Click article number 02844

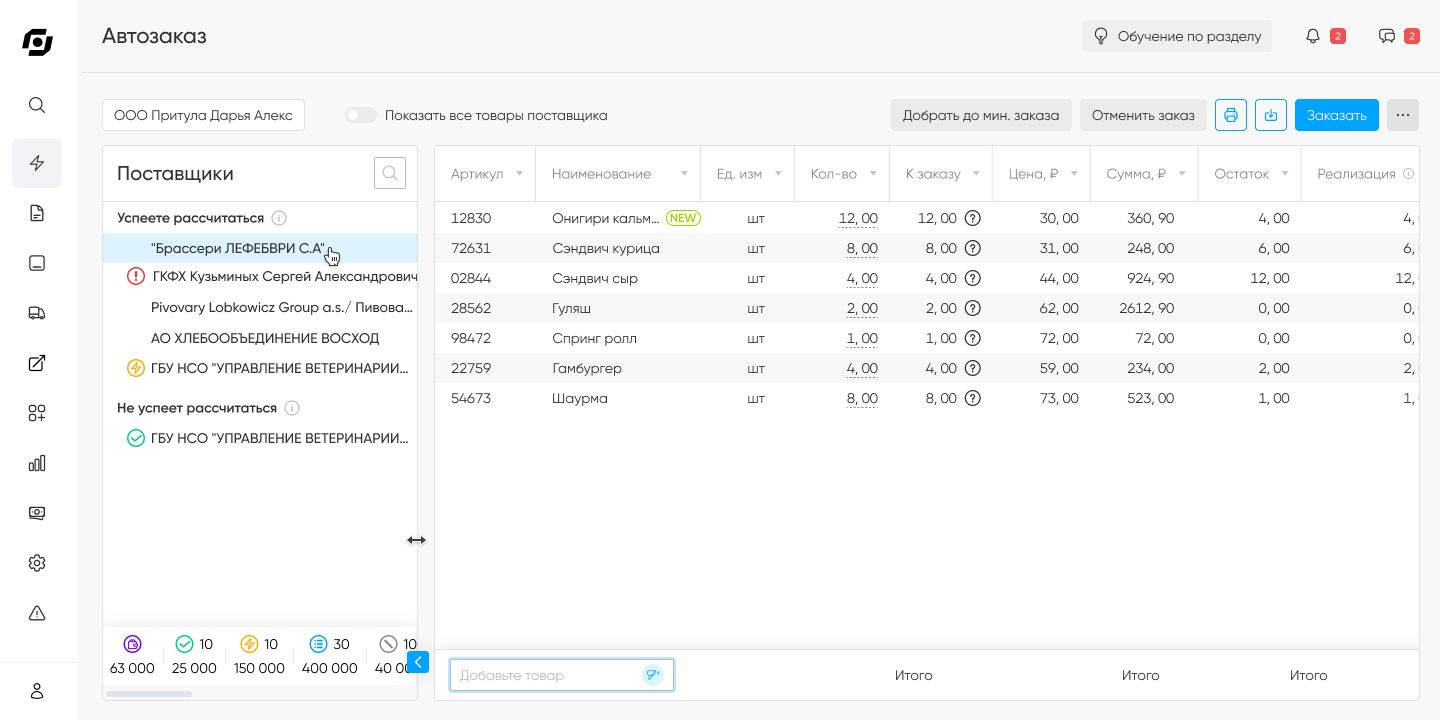point(471,278)
